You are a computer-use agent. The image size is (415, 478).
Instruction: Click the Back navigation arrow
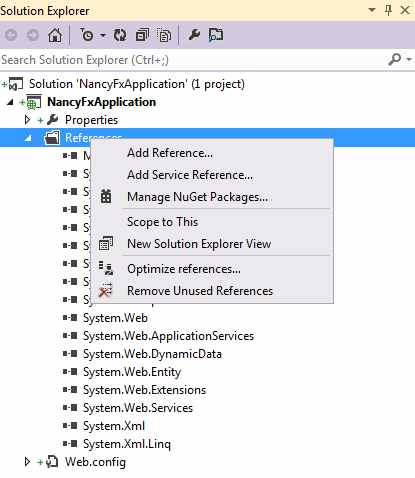click(11, 35)
